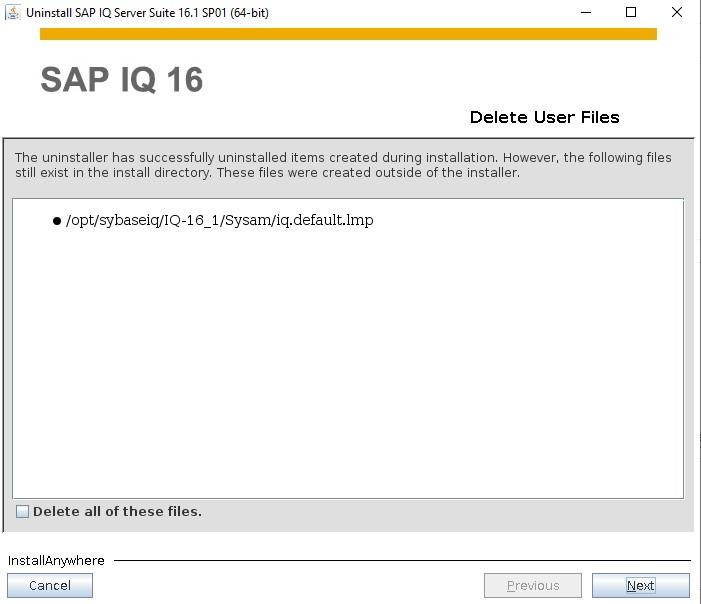Click the 'Delete all of these files.' label

117,511
